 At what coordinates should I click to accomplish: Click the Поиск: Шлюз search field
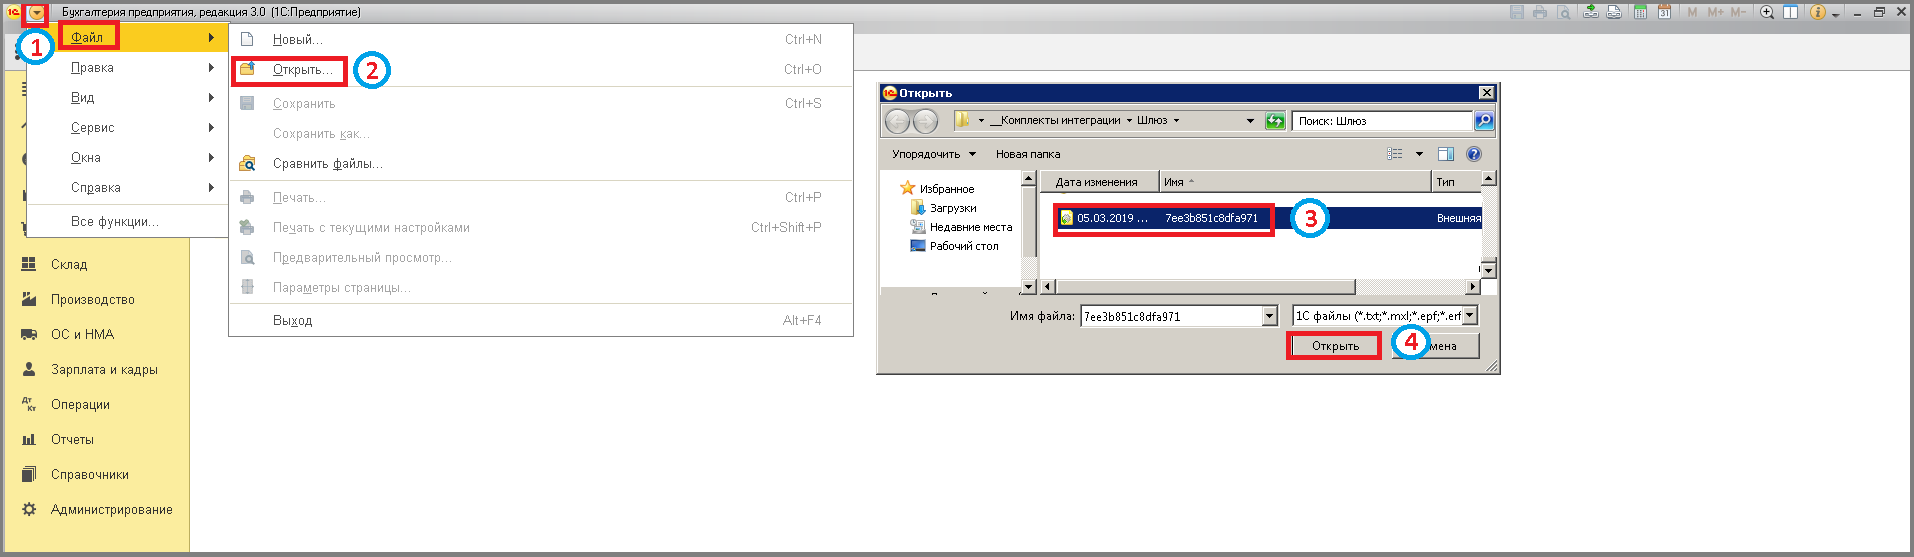coord(1382,121)
